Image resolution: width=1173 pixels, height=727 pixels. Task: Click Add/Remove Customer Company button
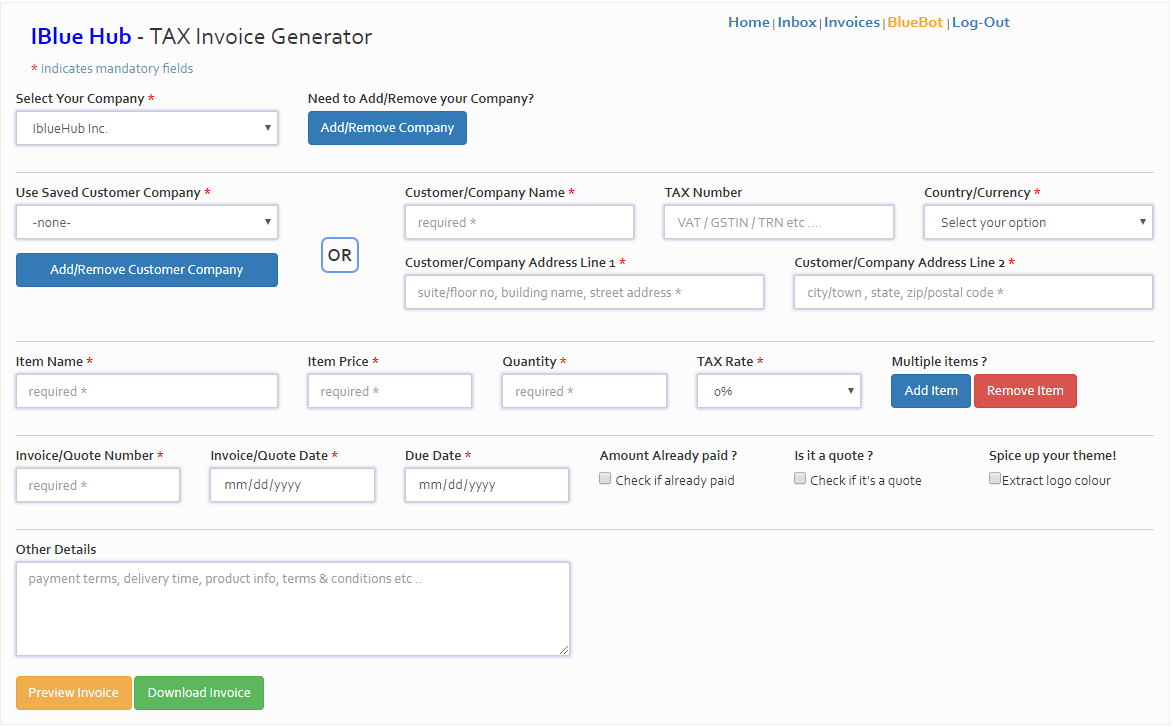click(x=147, y=270)
